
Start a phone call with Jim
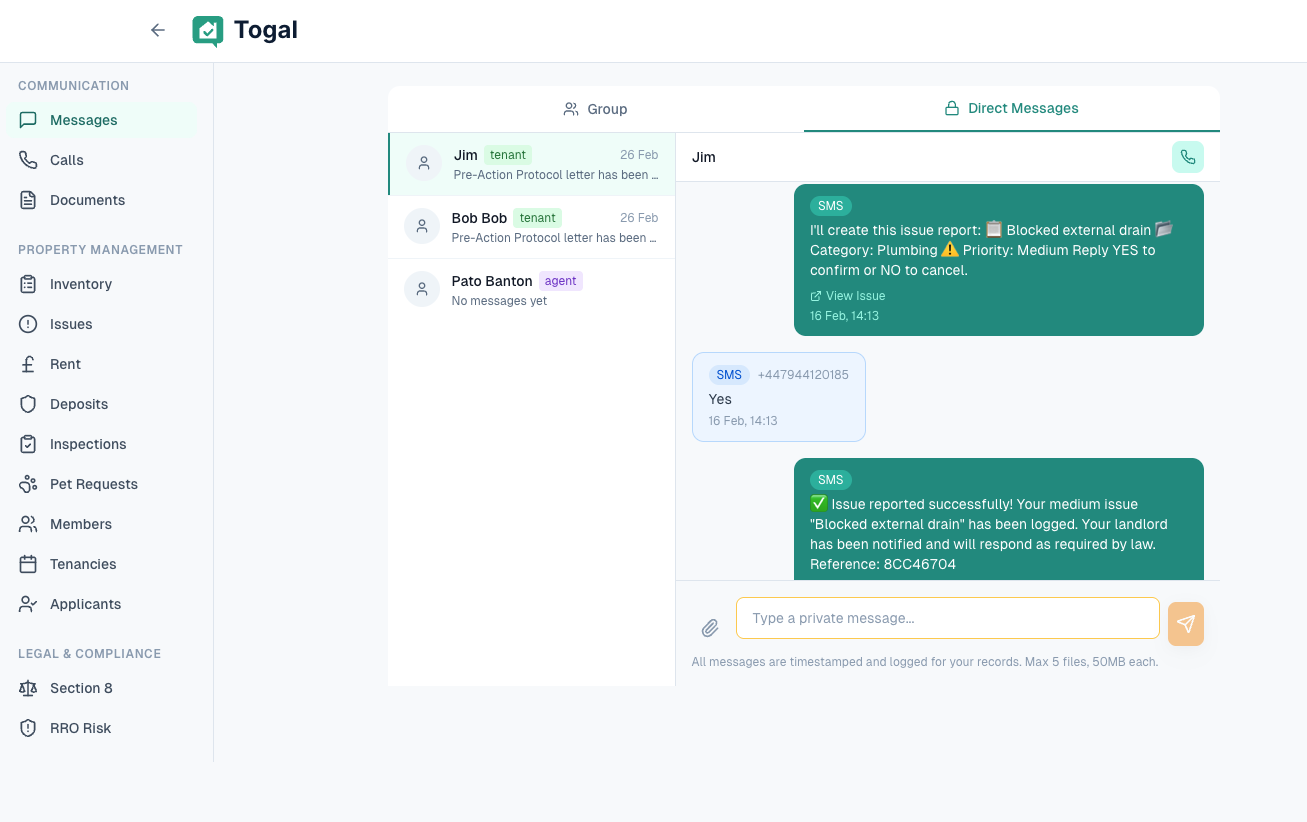[1187, 157]
